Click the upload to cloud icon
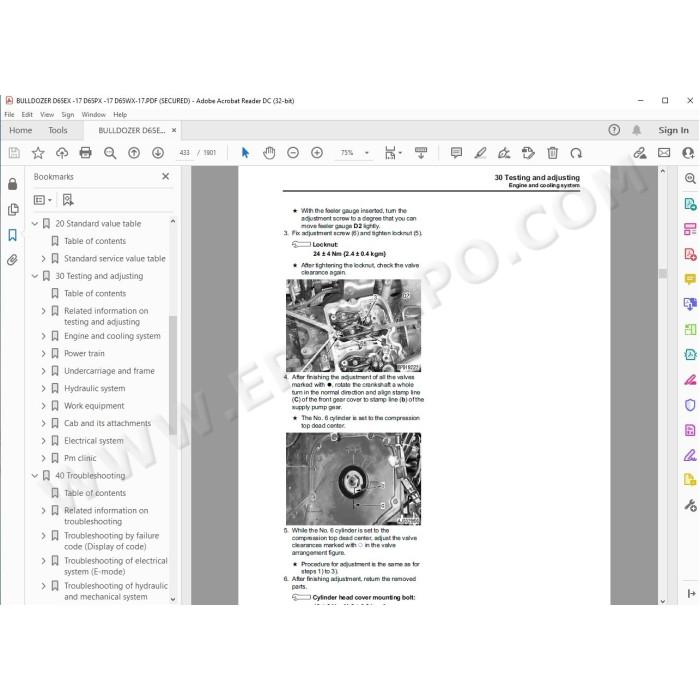Image resolution: width=700 pixels, height=700 pixels. [62, 153]
